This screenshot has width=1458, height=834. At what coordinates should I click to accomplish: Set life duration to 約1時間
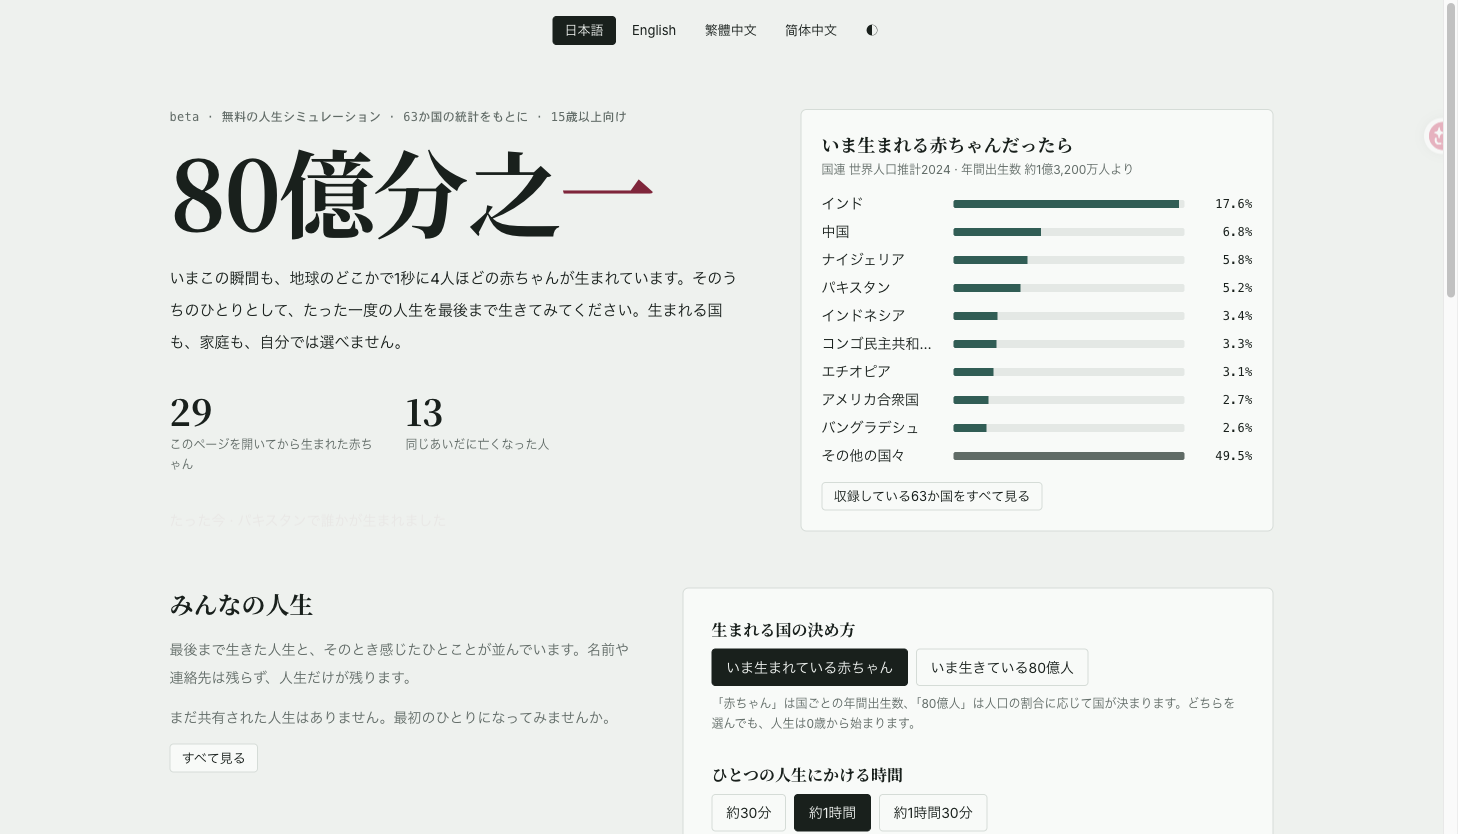832,813
